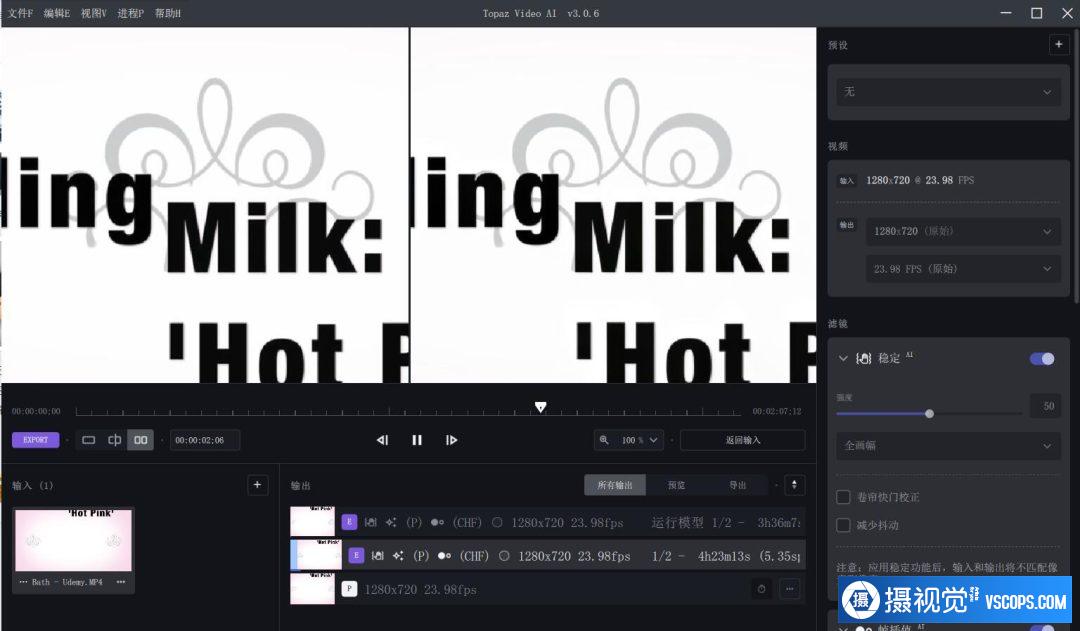Click P badge in third output row
Viewport: 1080px width, 631px height.
point(349,589)
